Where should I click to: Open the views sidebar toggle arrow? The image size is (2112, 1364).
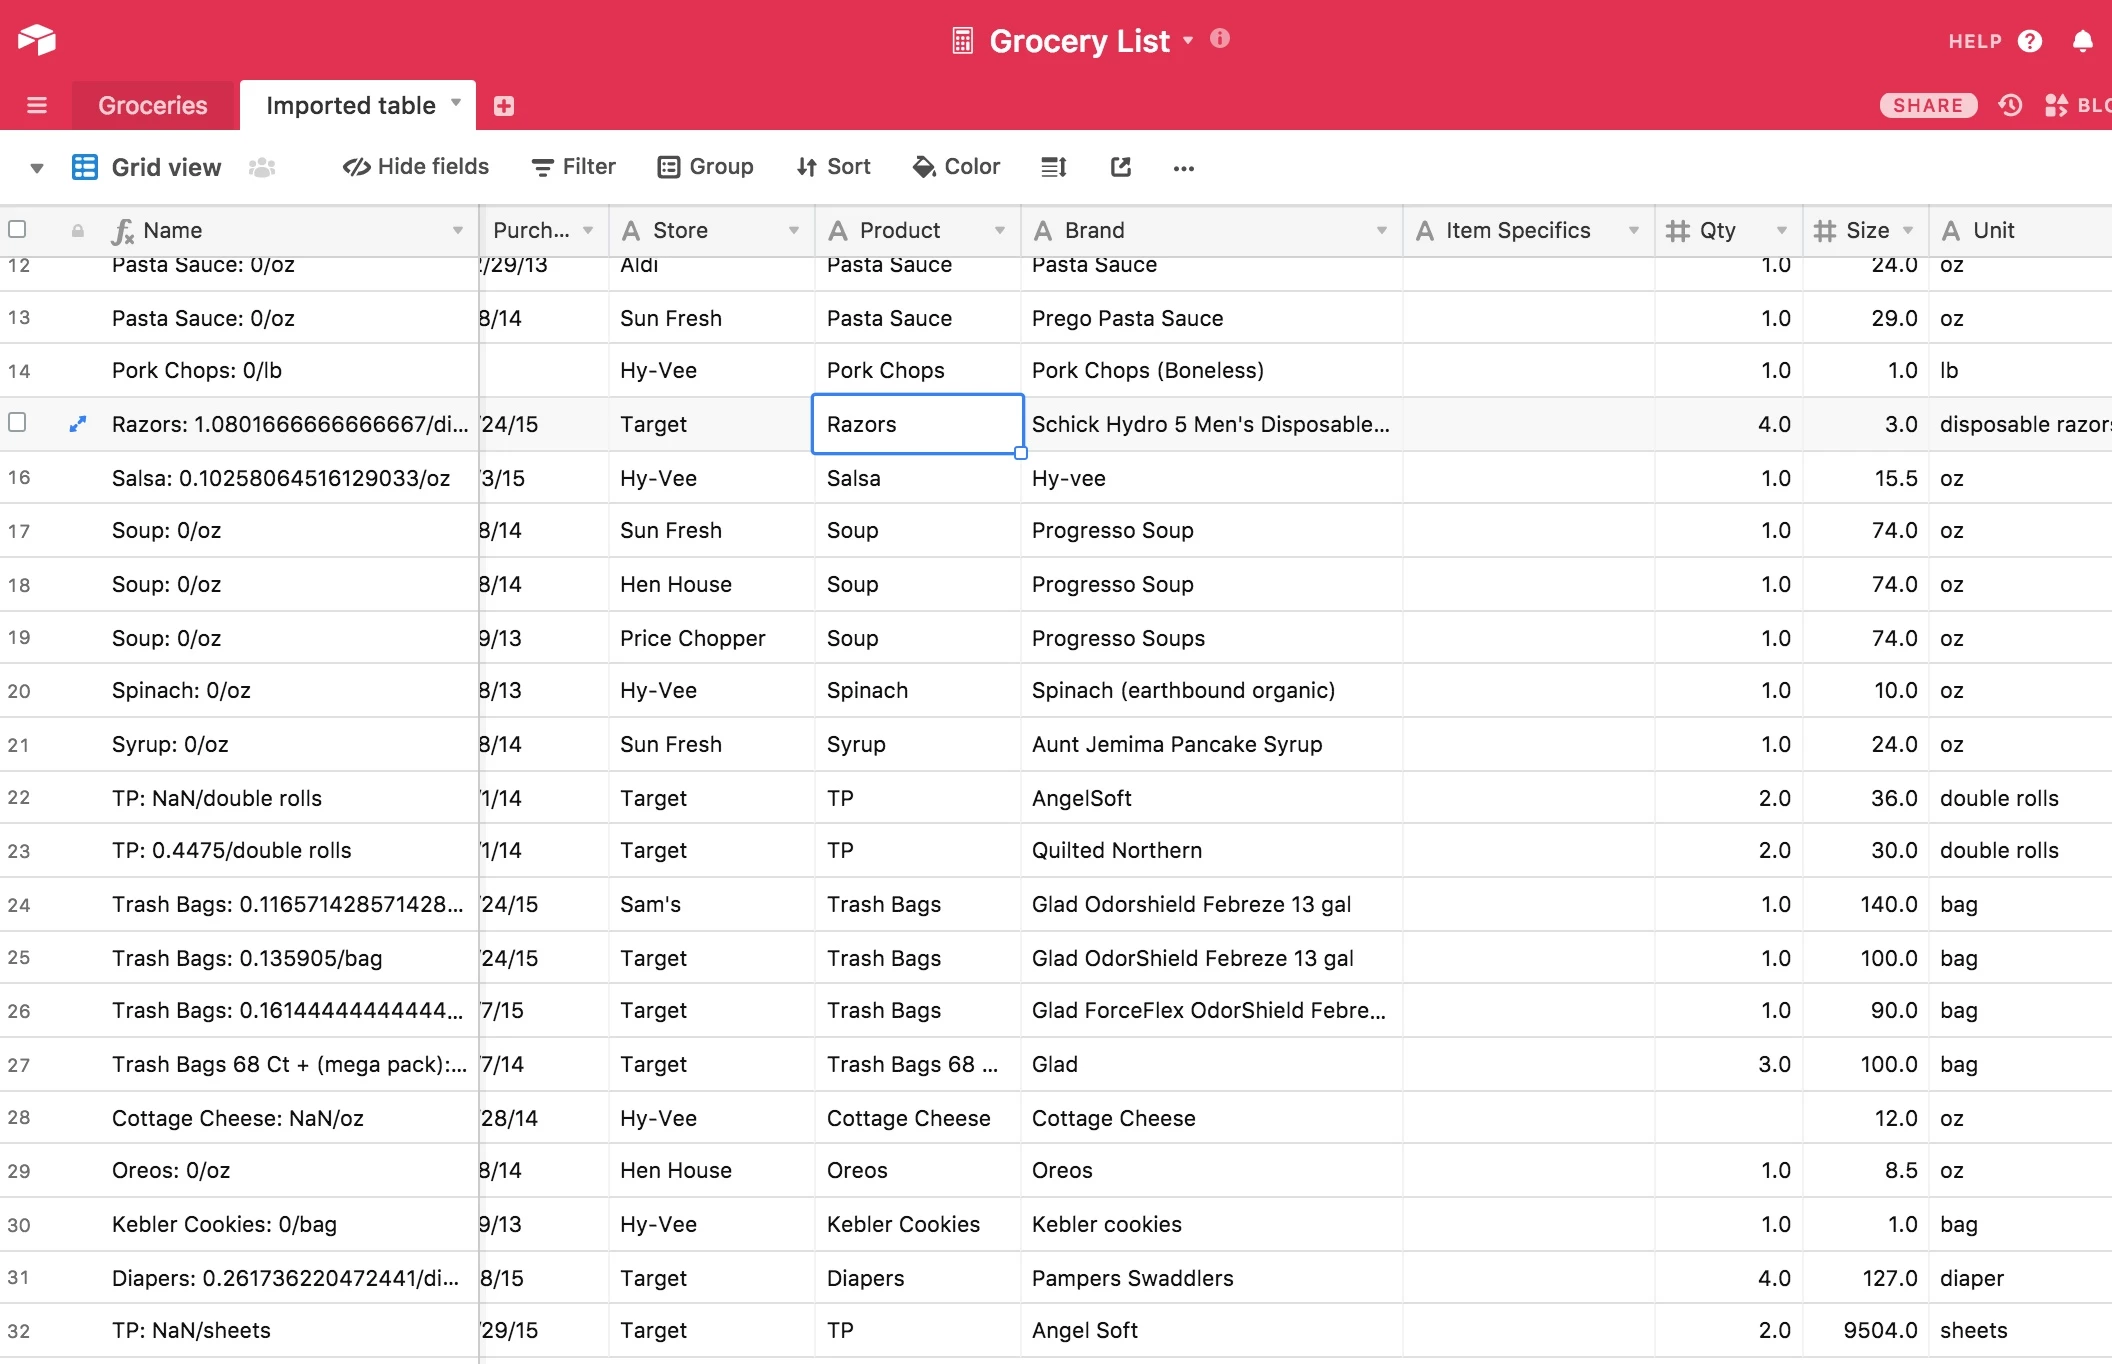(x=37, y=168)
